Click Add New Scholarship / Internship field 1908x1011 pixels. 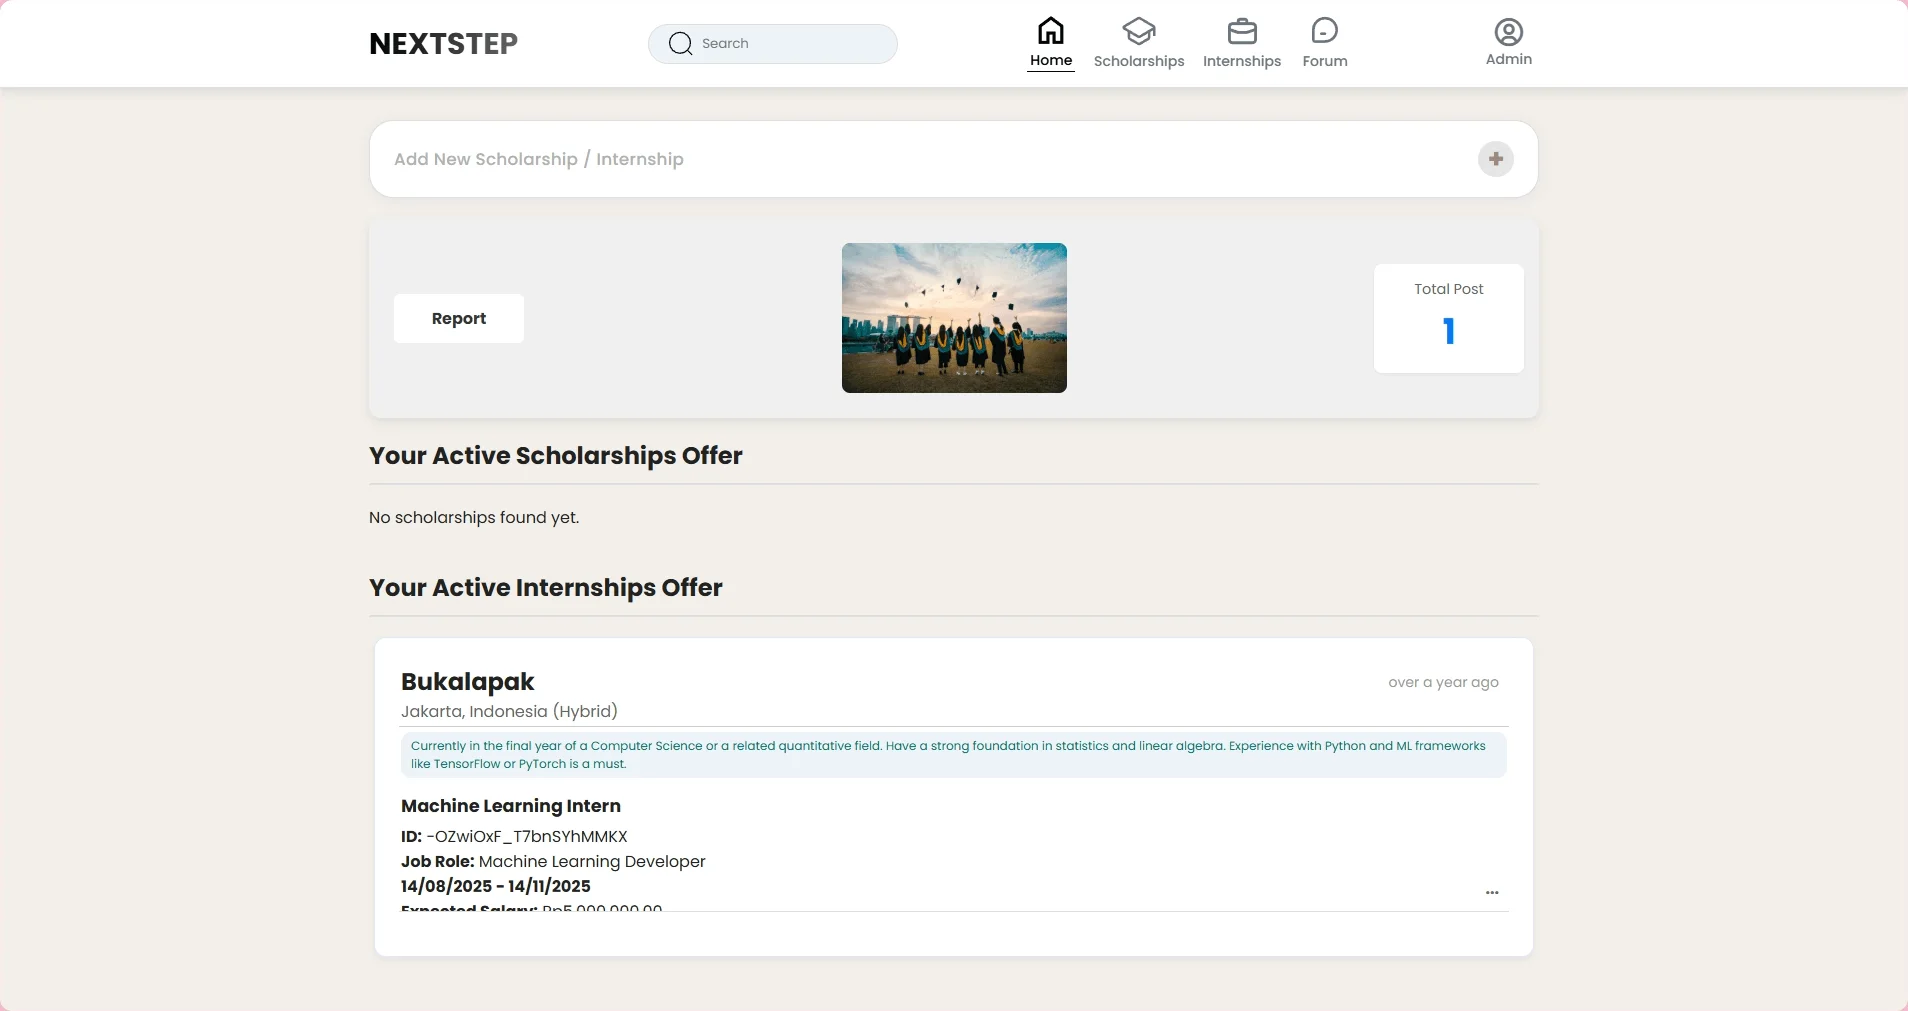(x=954, y=159)
